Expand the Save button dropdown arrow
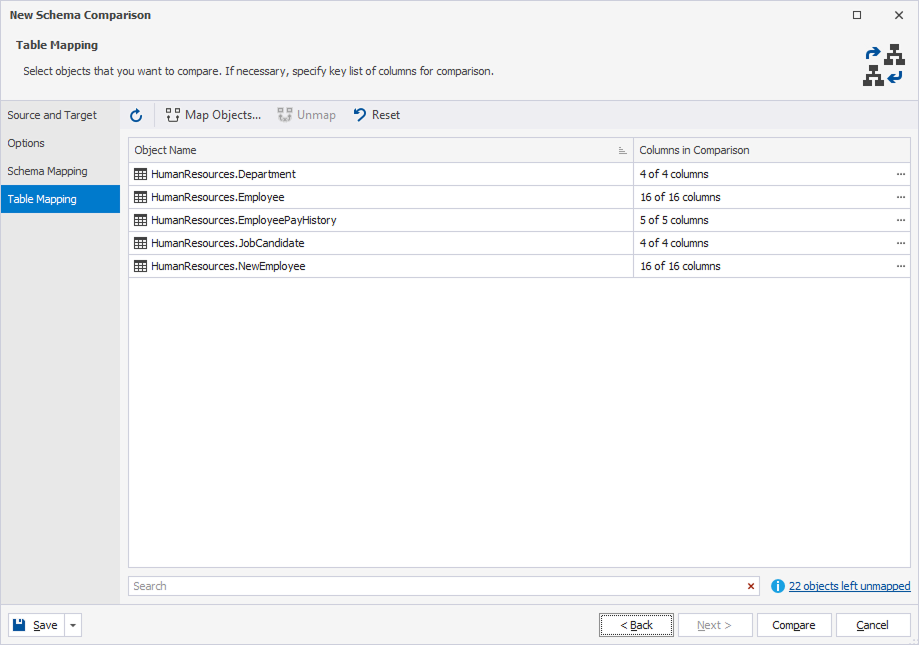Image resolution: width=919 pixels, height=645 pixels. (x=73, y=625)
